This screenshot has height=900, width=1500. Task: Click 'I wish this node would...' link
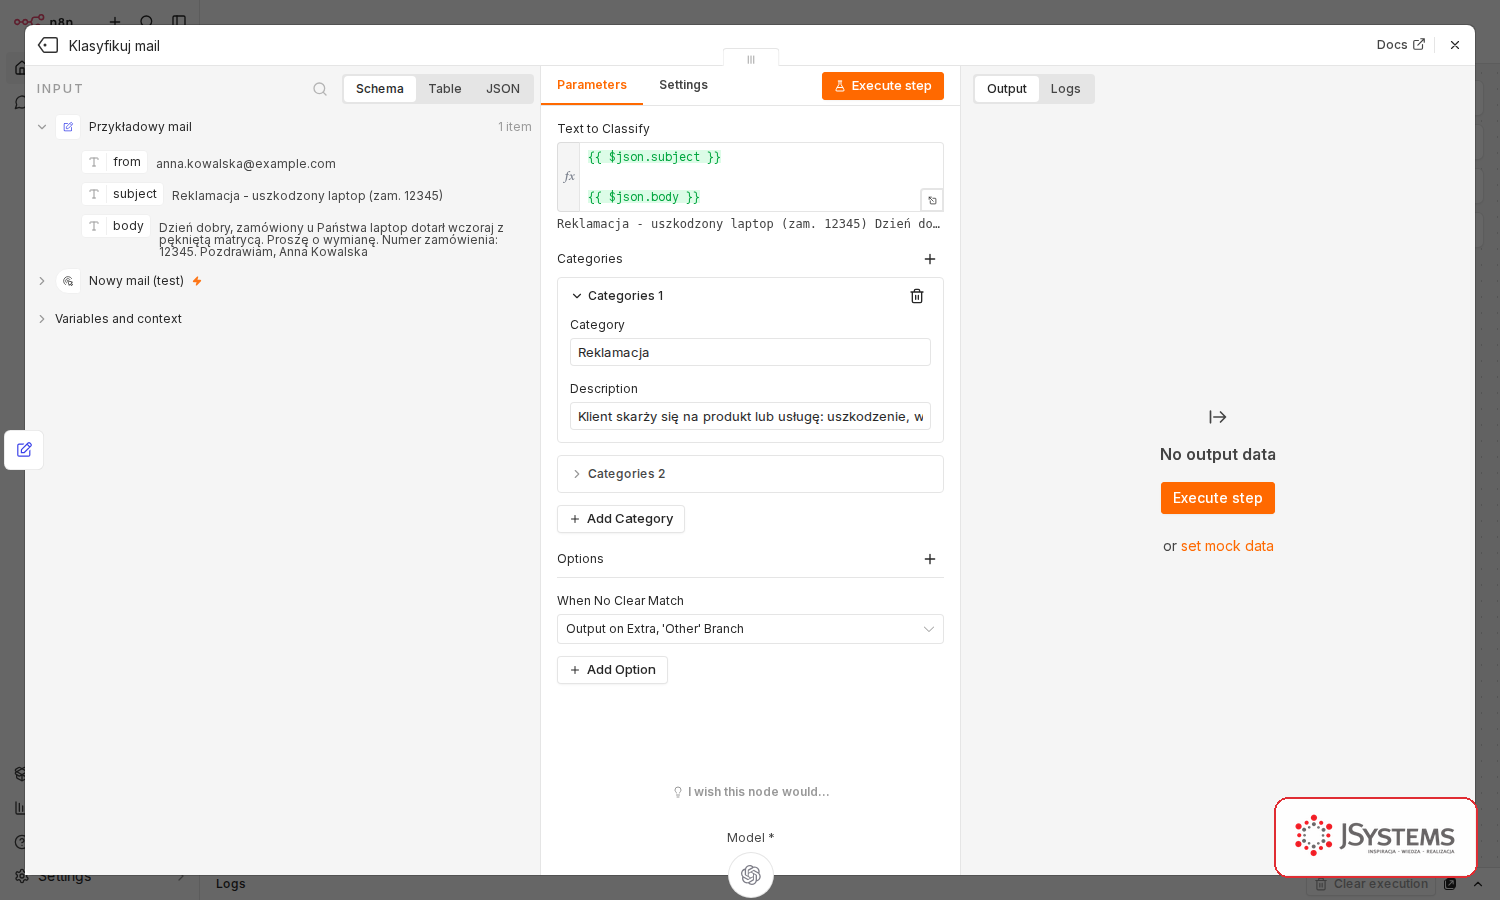751,792
